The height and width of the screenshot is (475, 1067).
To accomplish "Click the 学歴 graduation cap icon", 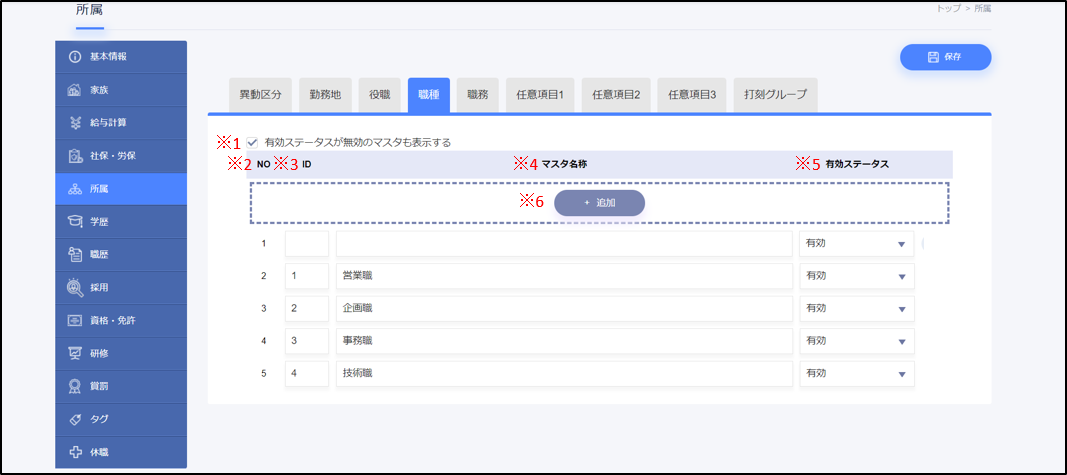I will point(76,222).
